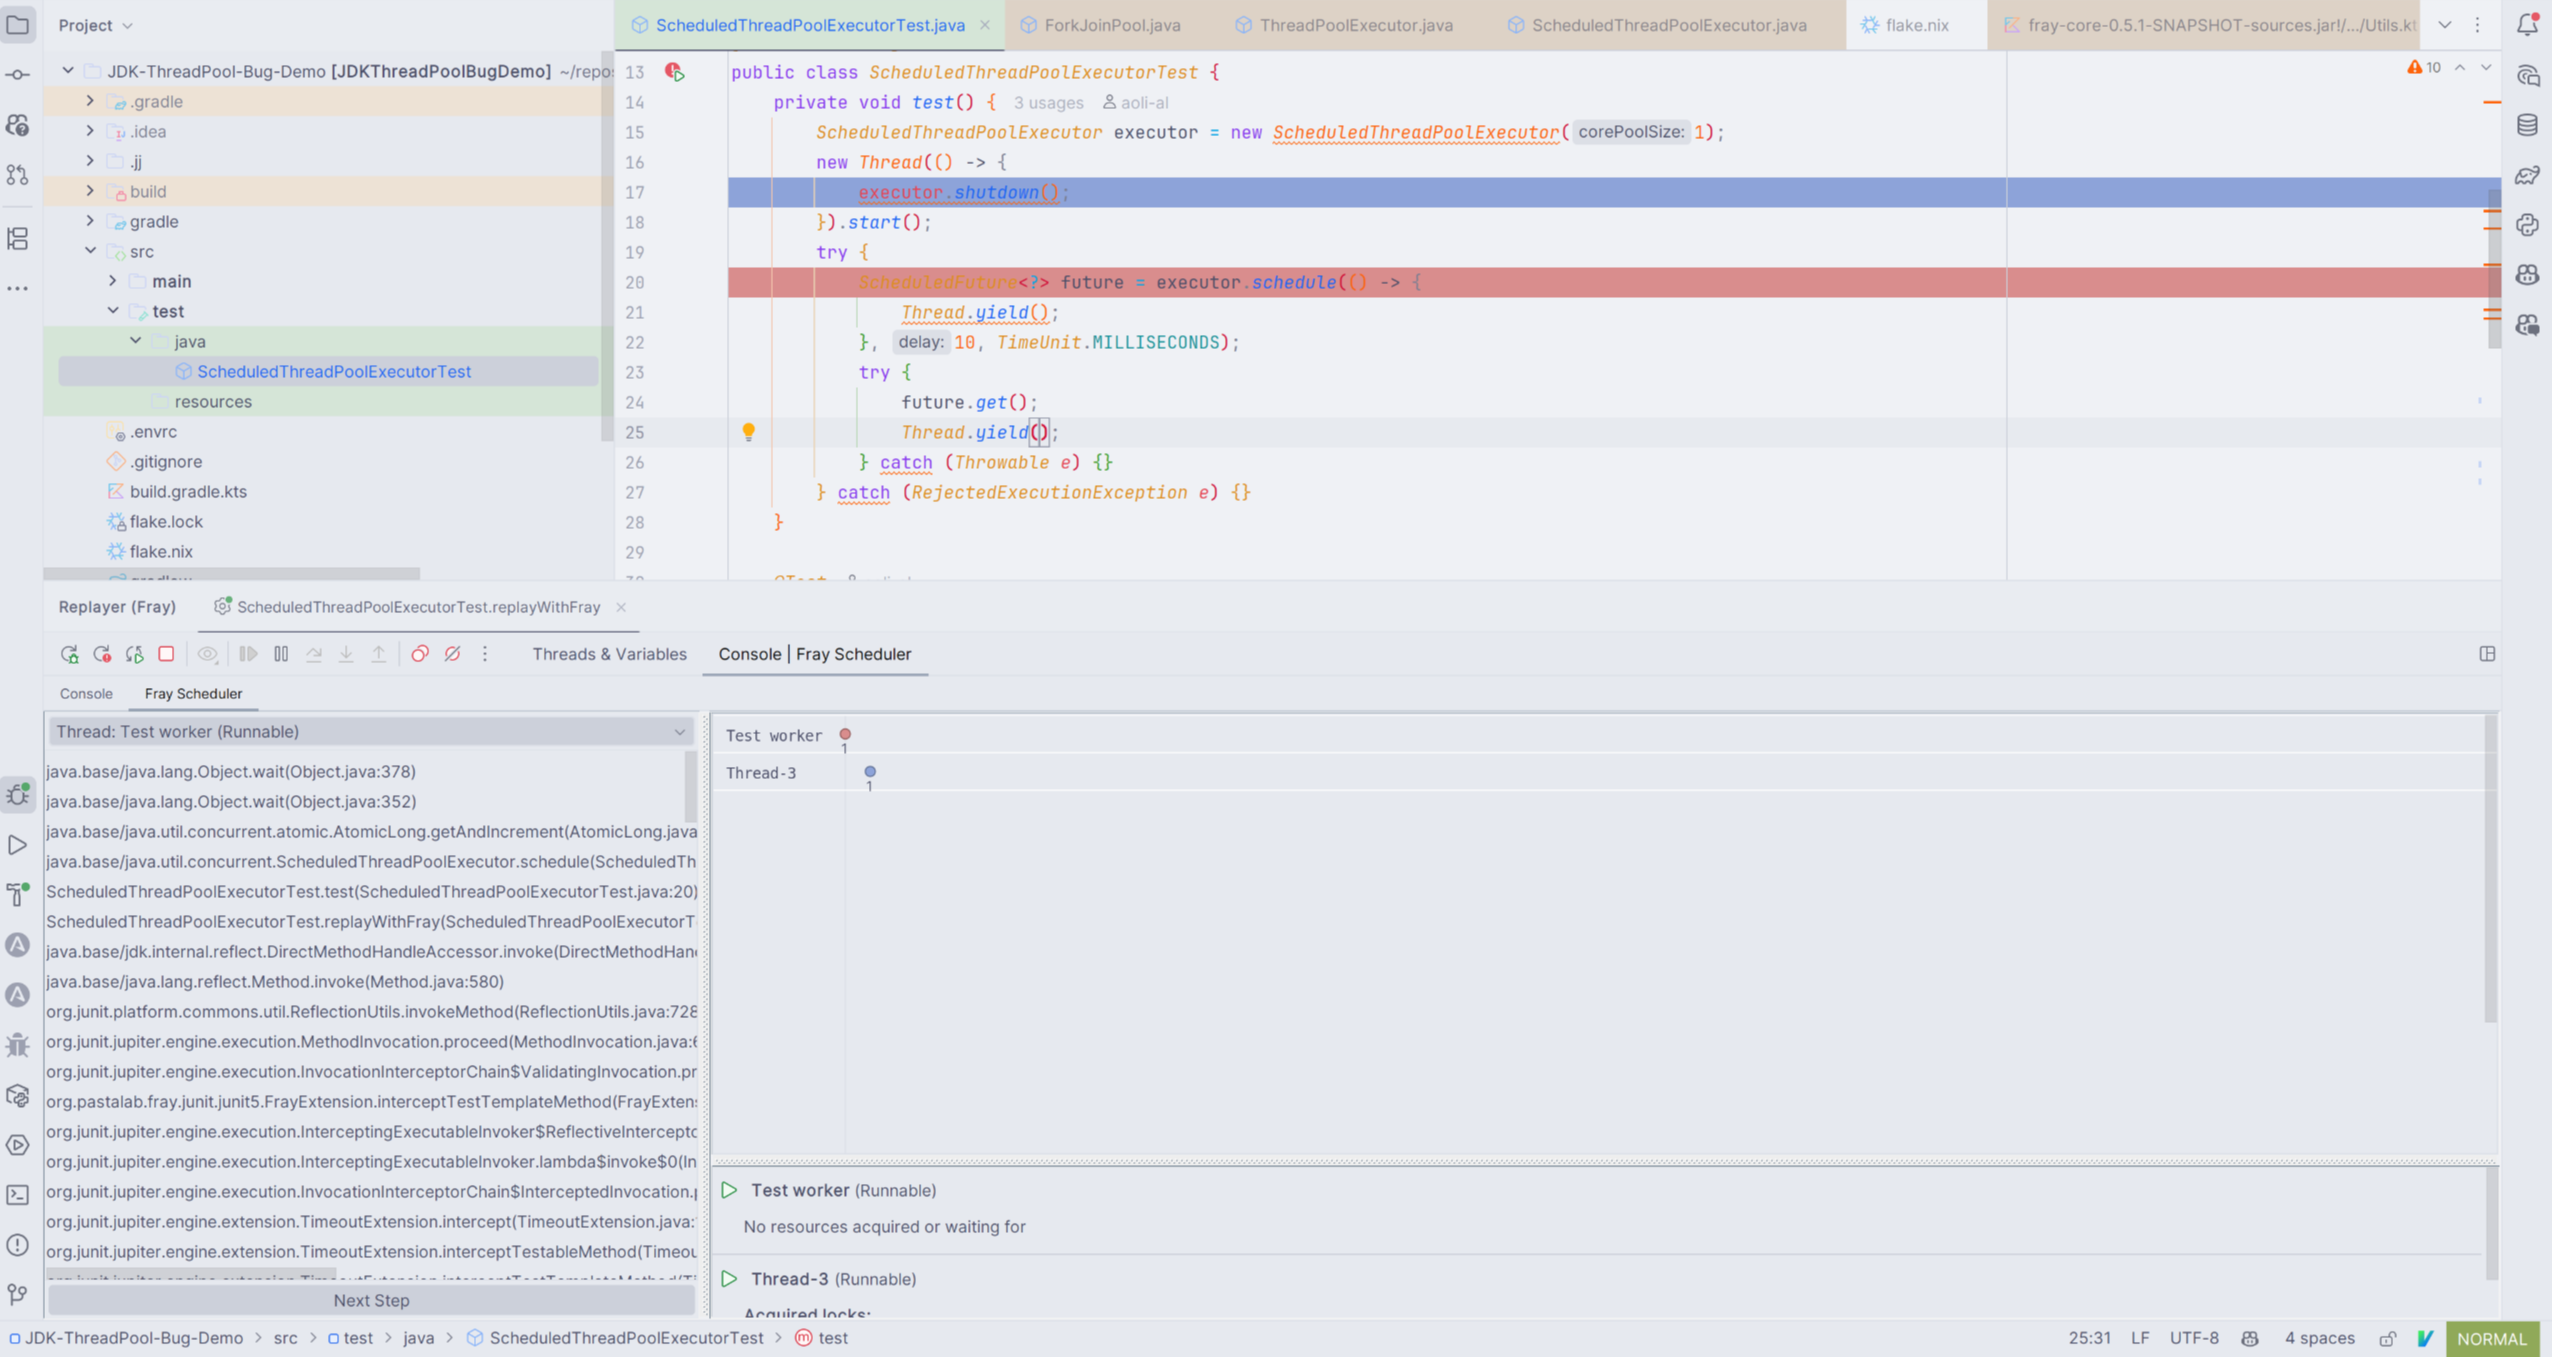Stop the running replay session
Viewport: 2552px width, 1357px height.
pyautogui.click(x=166, y=654)
